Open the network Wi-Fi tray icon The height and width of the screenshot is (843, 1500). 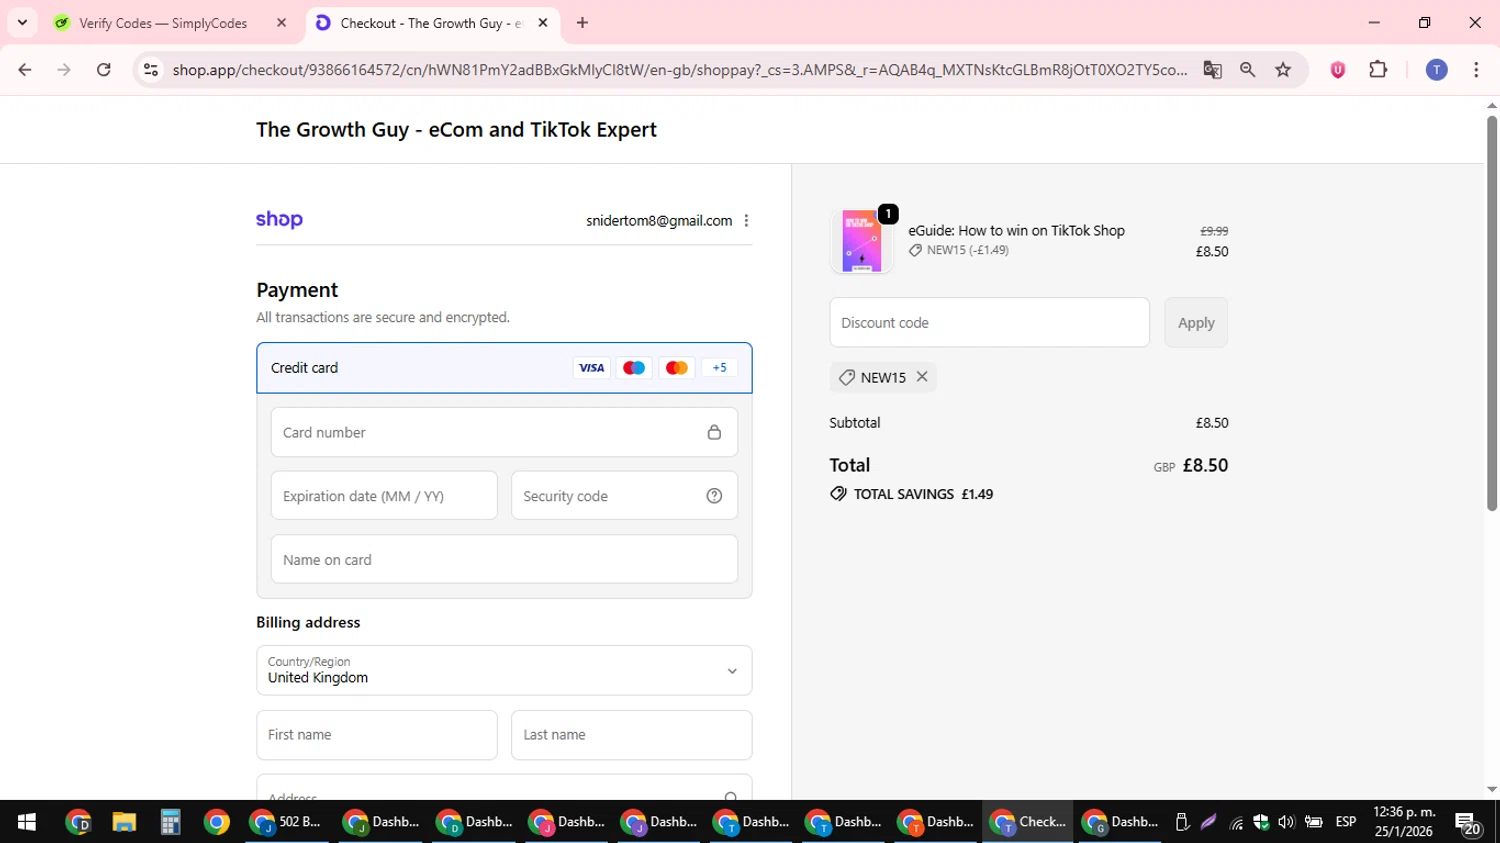tap(1236, 823)
